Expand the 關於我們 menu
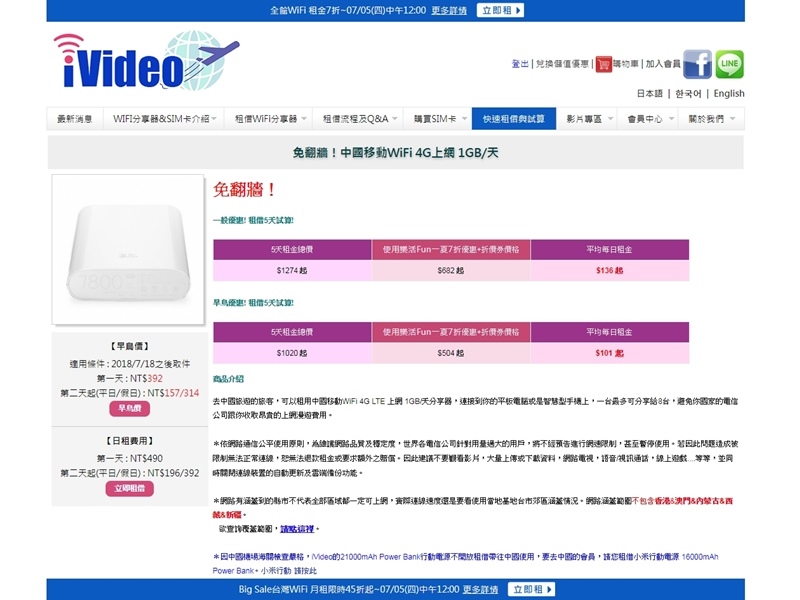 click(x=711, y=119)
